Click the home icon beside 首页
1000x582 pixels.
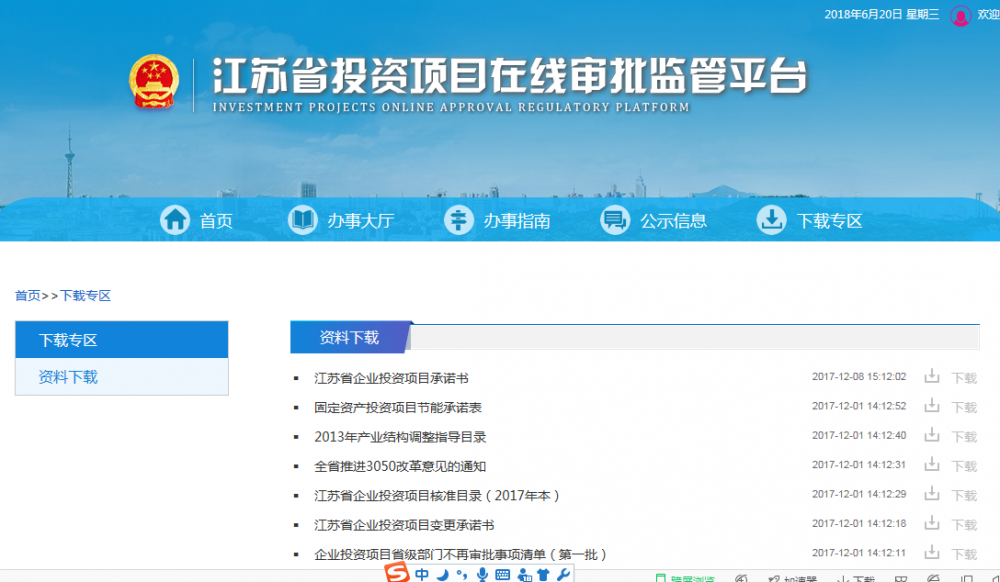pyautogui.click(x=175, y=220)
